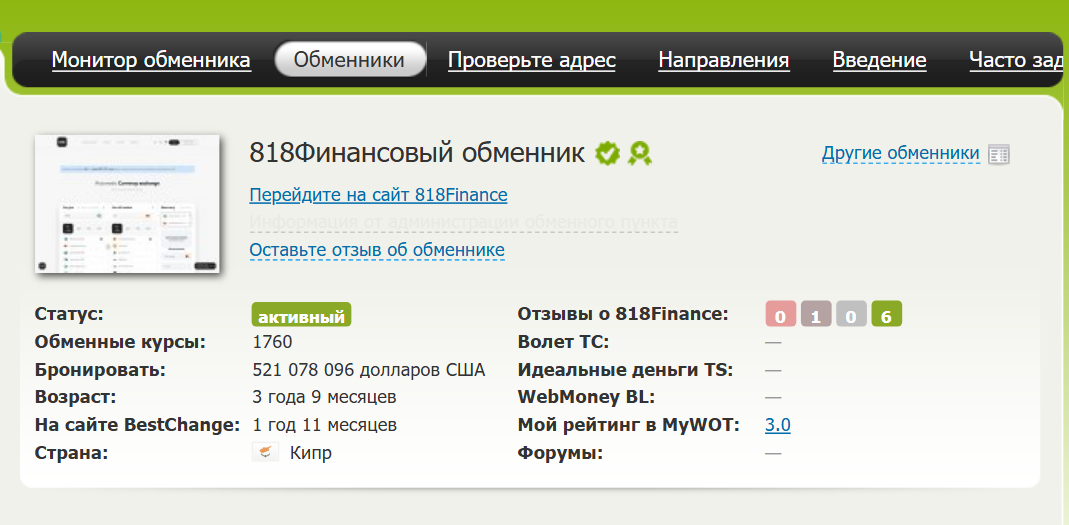Click the green award ribbon badge
Viewport: 1069px width, 525px height.
[639, 153]
